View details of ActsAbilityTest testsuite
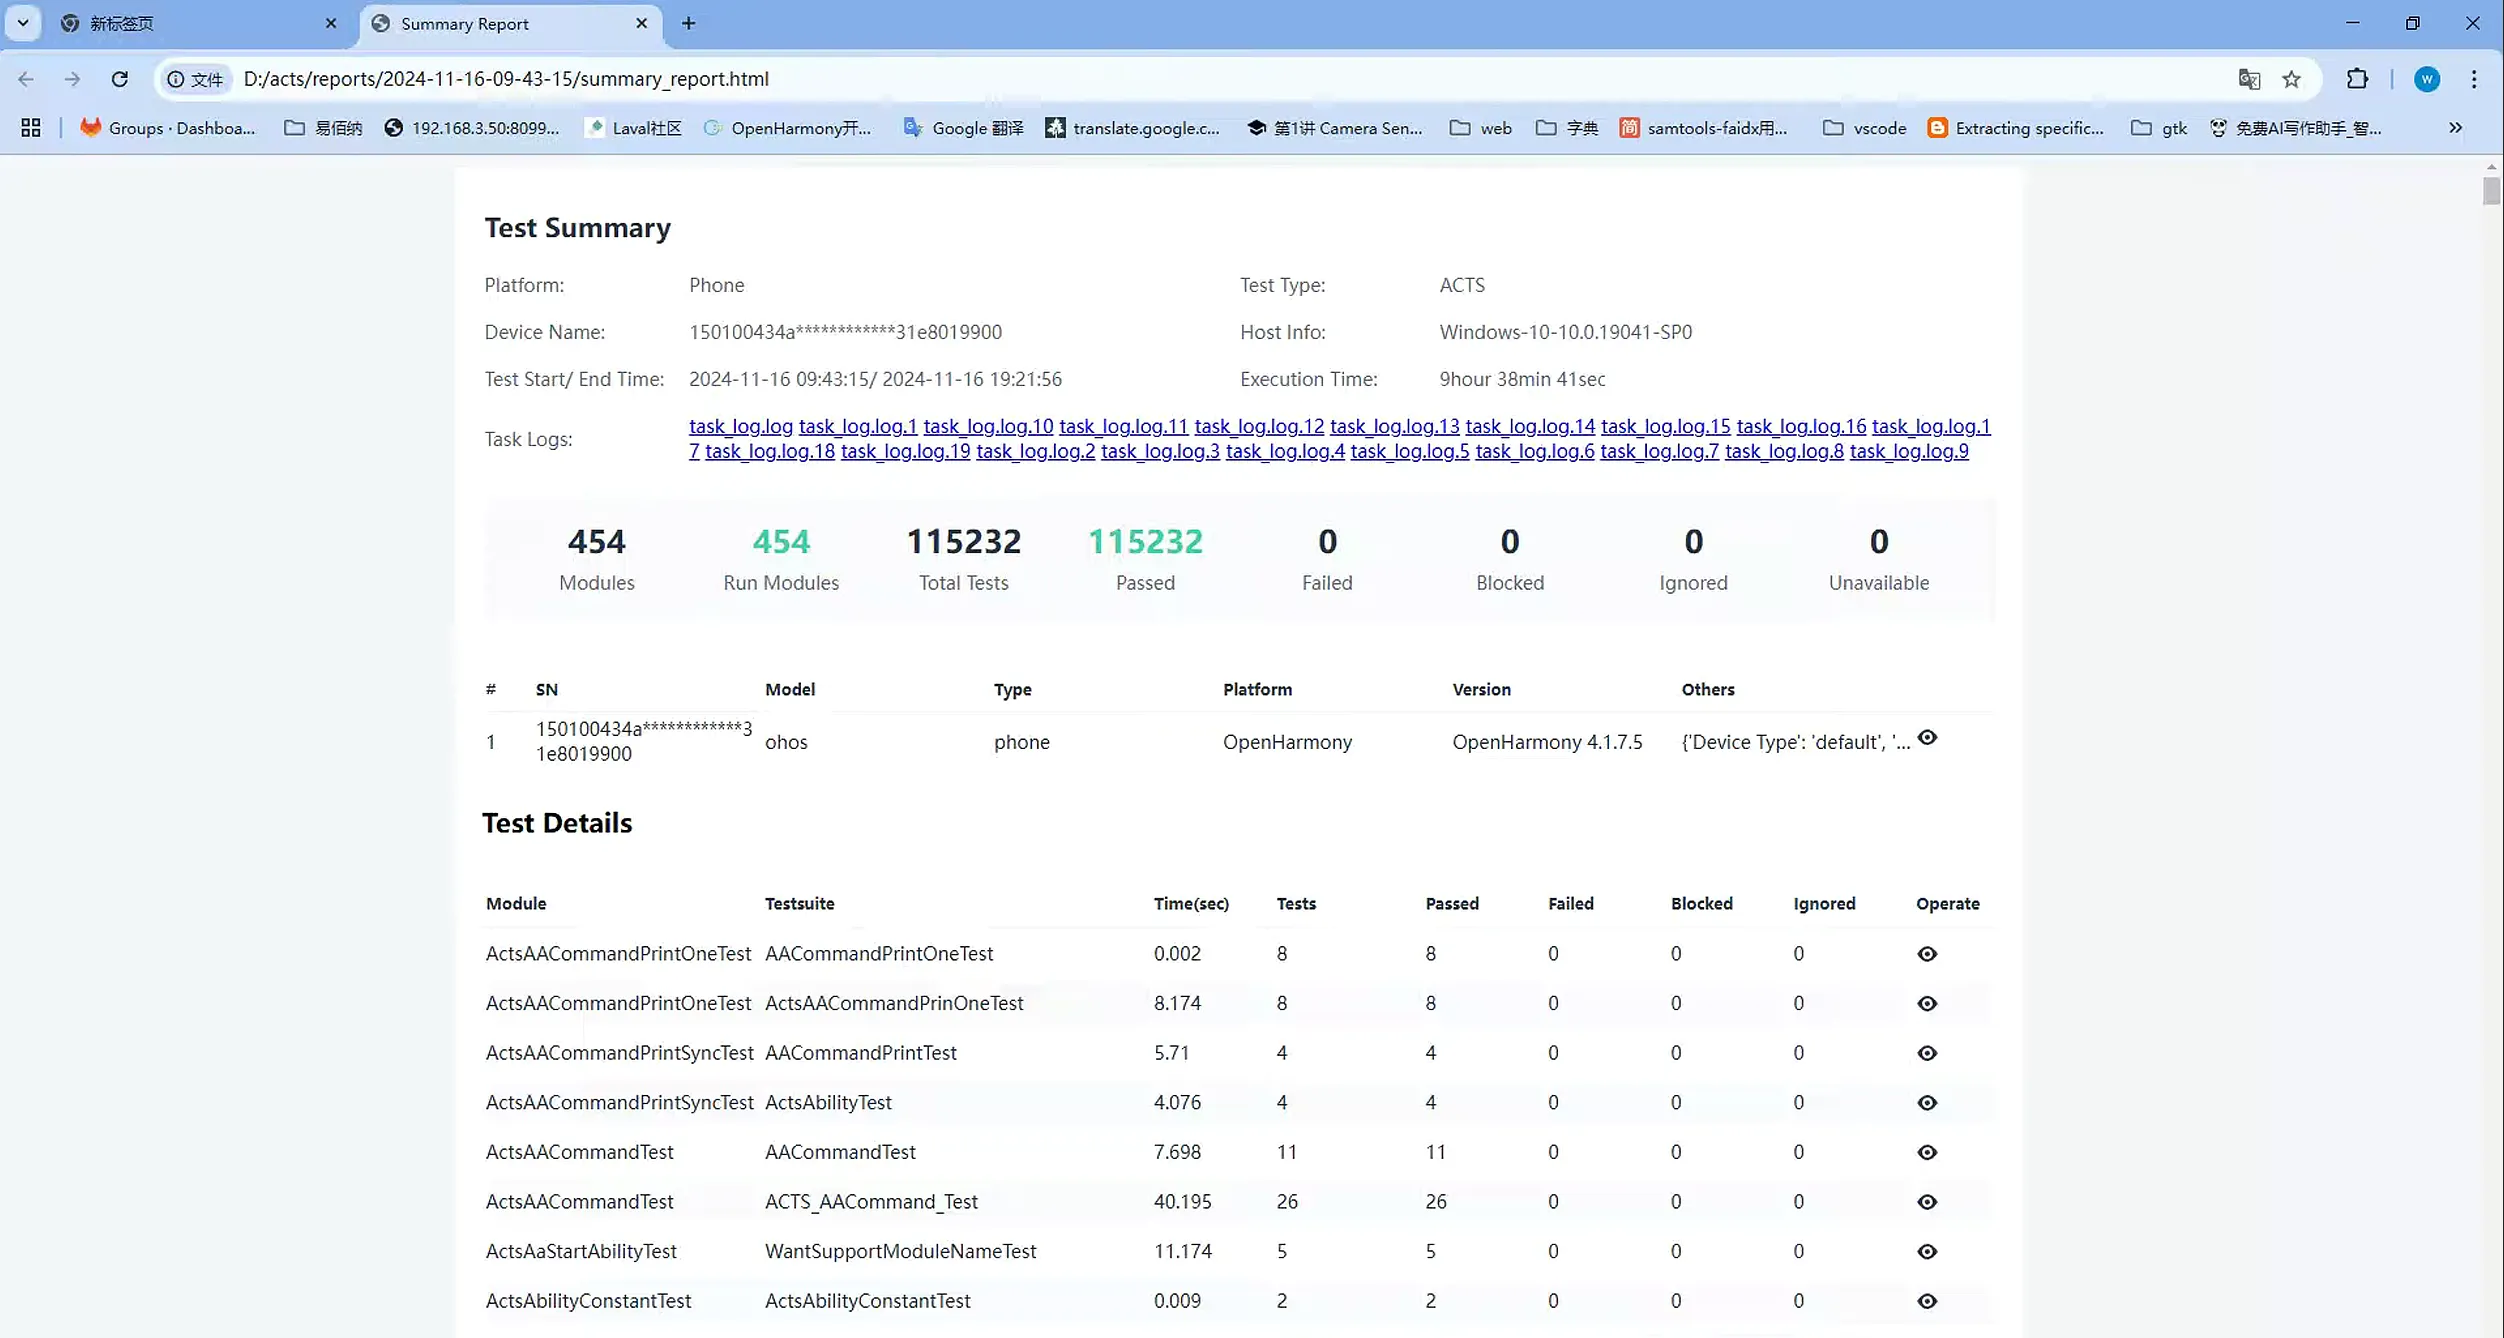 tap(1928, 1103)
